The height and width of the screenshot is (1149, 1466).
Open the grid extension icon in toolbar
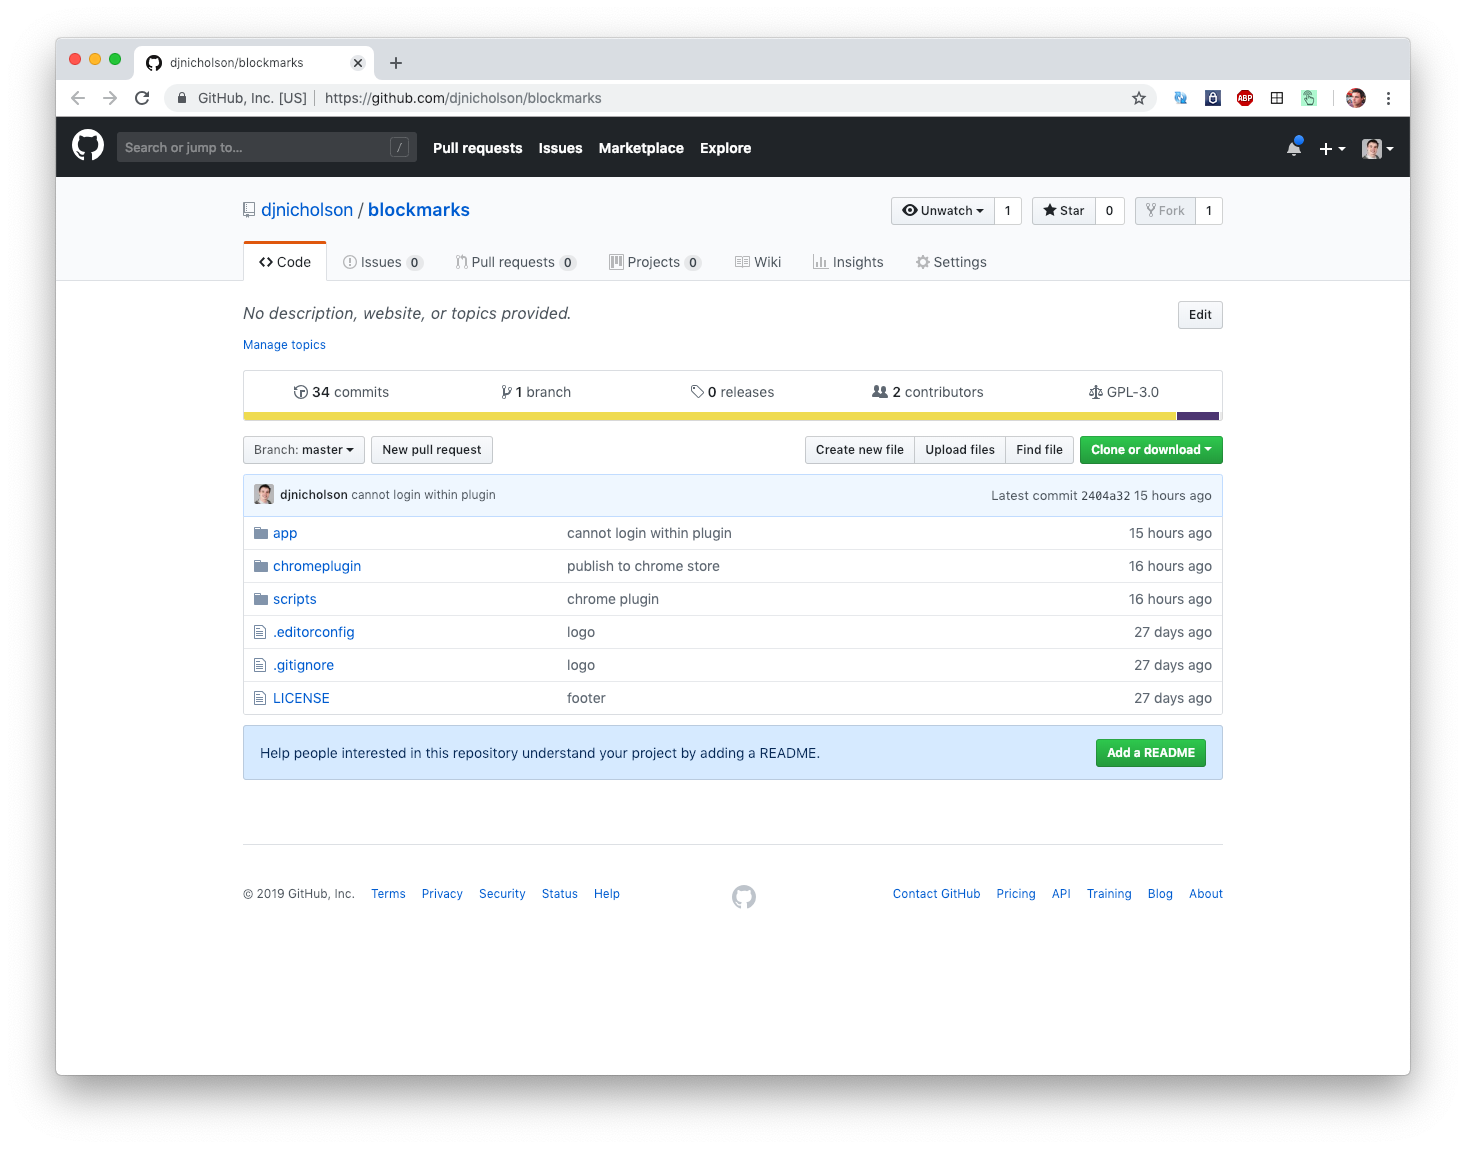[1277, 98]
